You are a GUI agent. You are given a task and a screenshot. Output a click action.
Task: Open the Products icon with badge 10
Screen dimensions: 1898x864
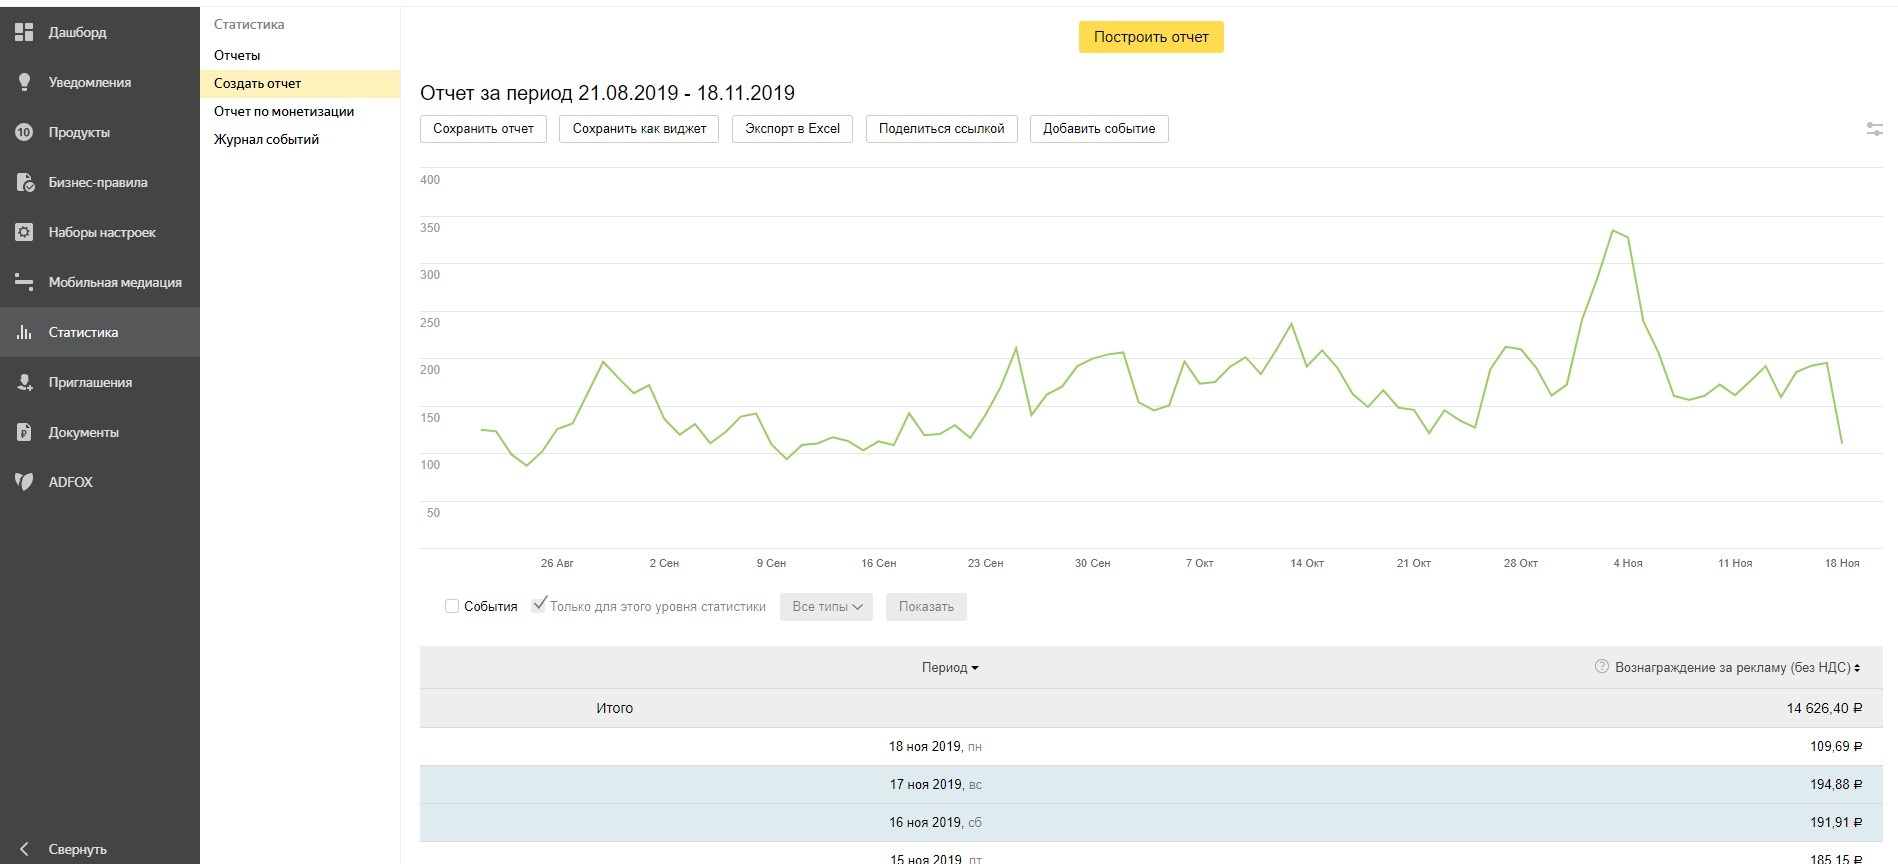[24, 132]
